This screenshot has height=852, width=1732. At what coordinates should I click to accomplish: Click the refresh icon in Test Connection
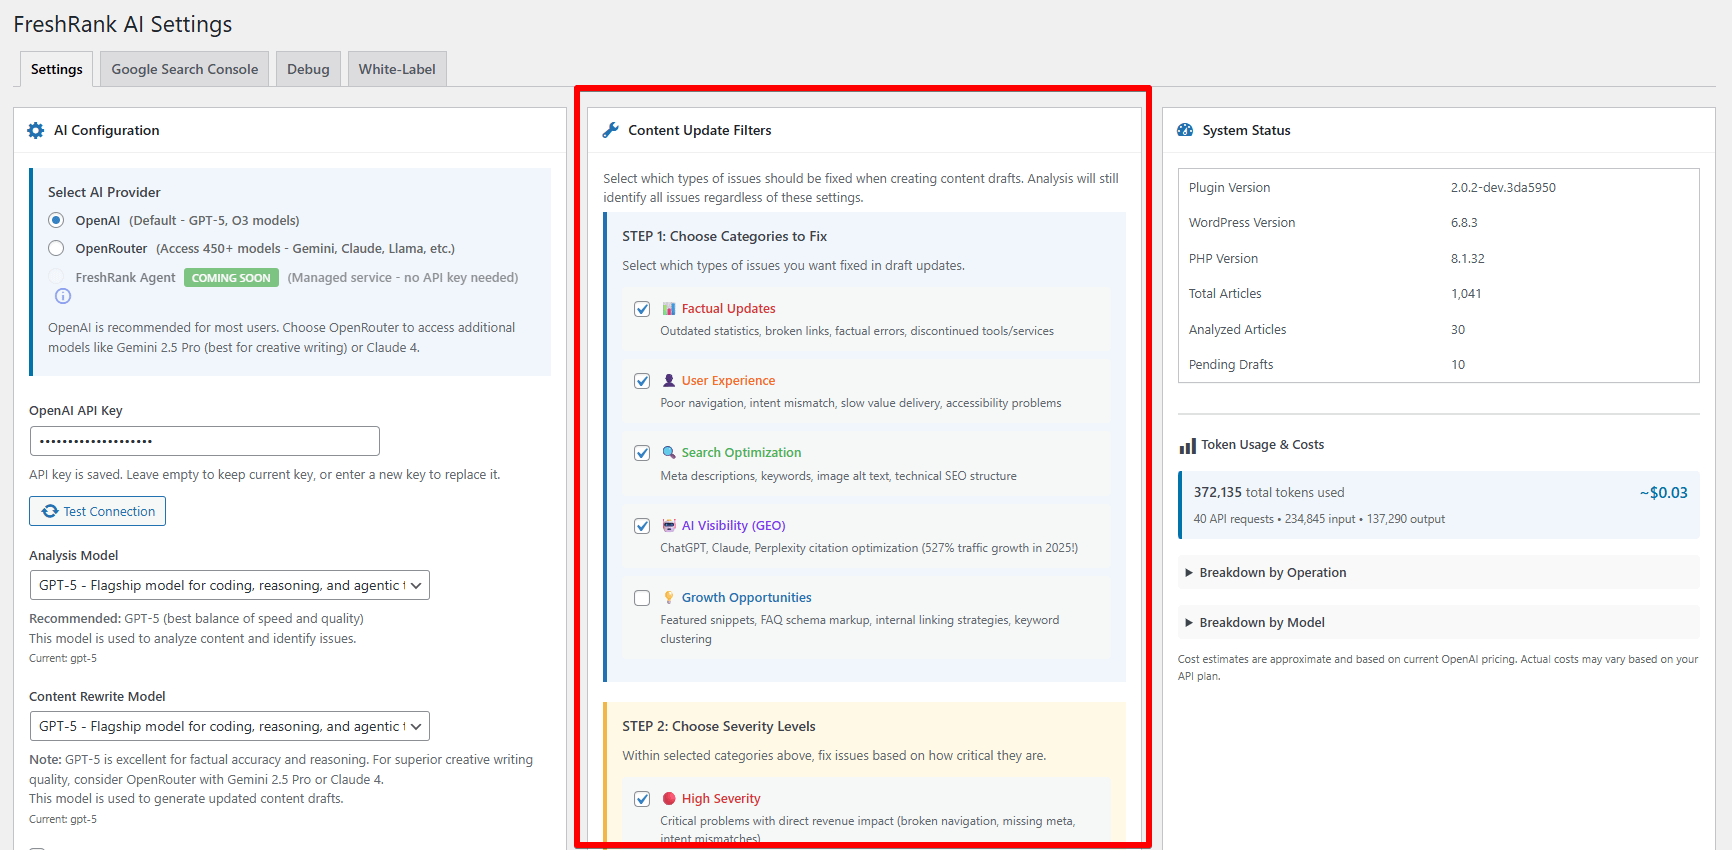[x=50, y=511]
